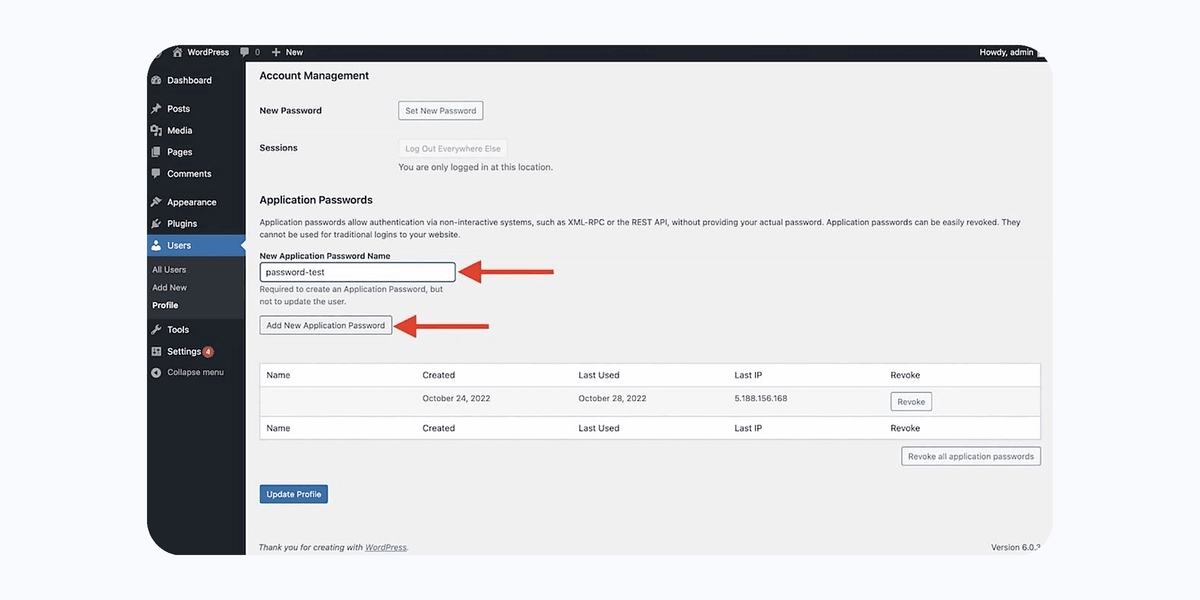This screenshot has width=1200, height=600.
Task: Open the Add New user submenu link
Action: point(170,288)
